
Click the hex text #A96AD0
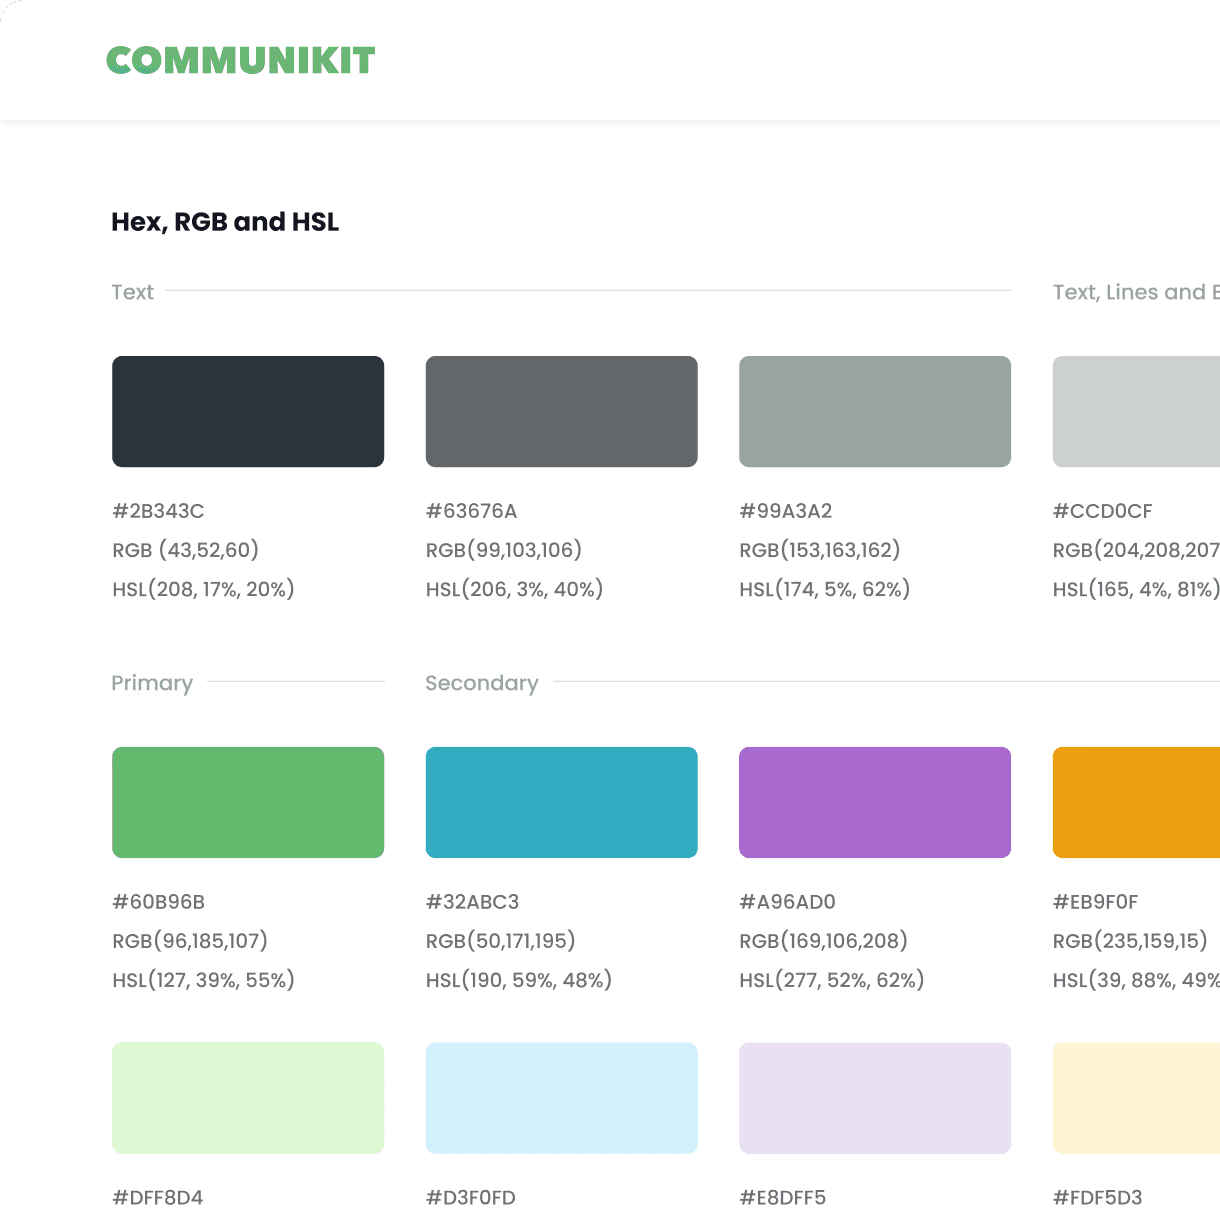point(788,902)
